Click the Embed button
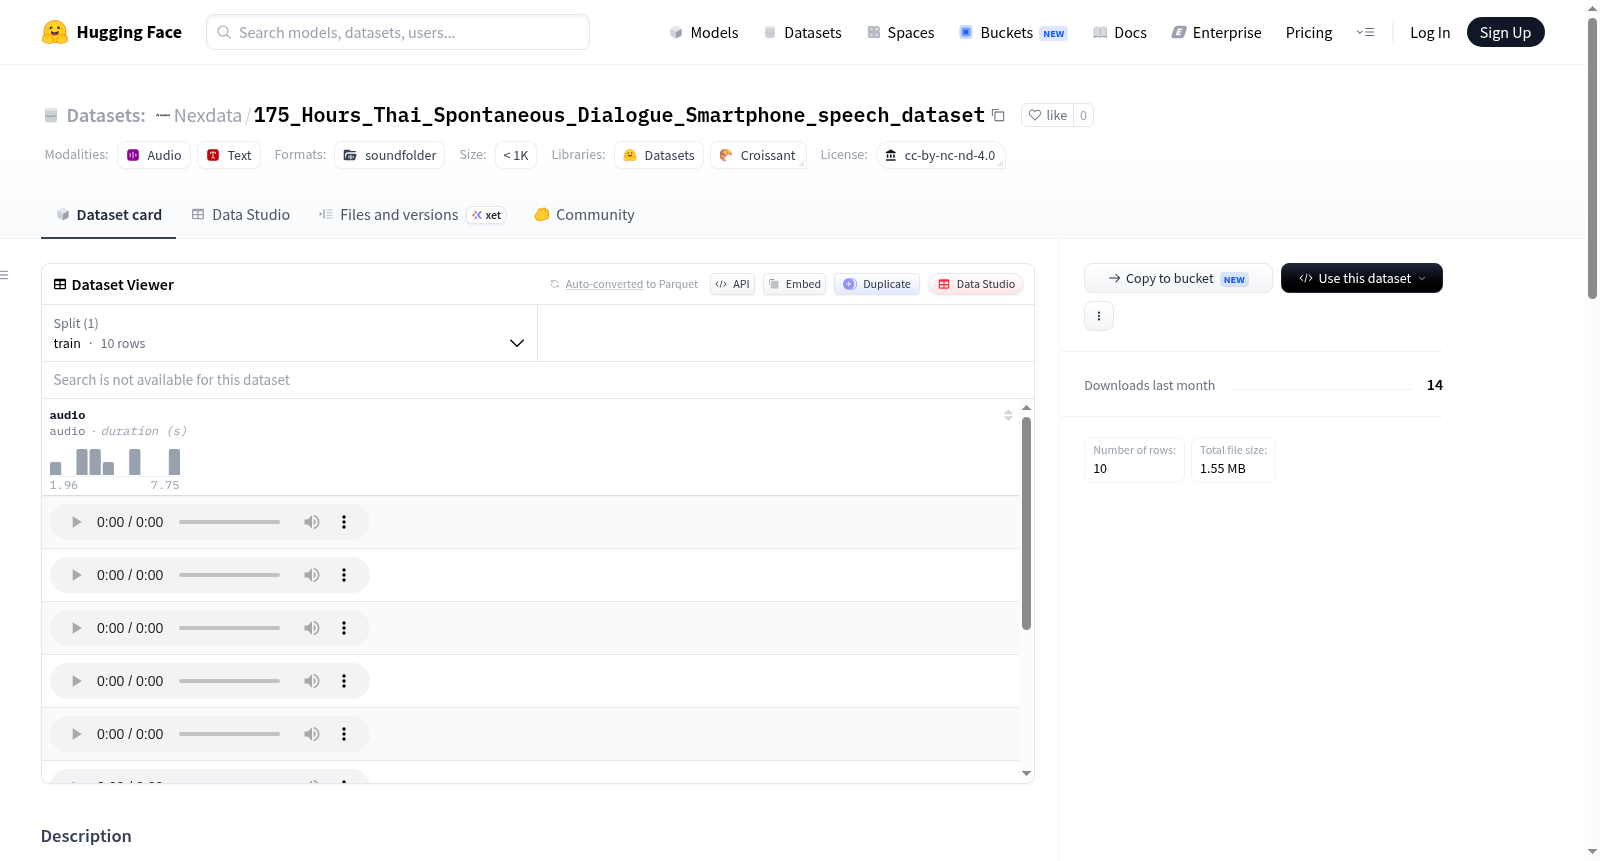1600x861 pixels. [x=795, y=284]
